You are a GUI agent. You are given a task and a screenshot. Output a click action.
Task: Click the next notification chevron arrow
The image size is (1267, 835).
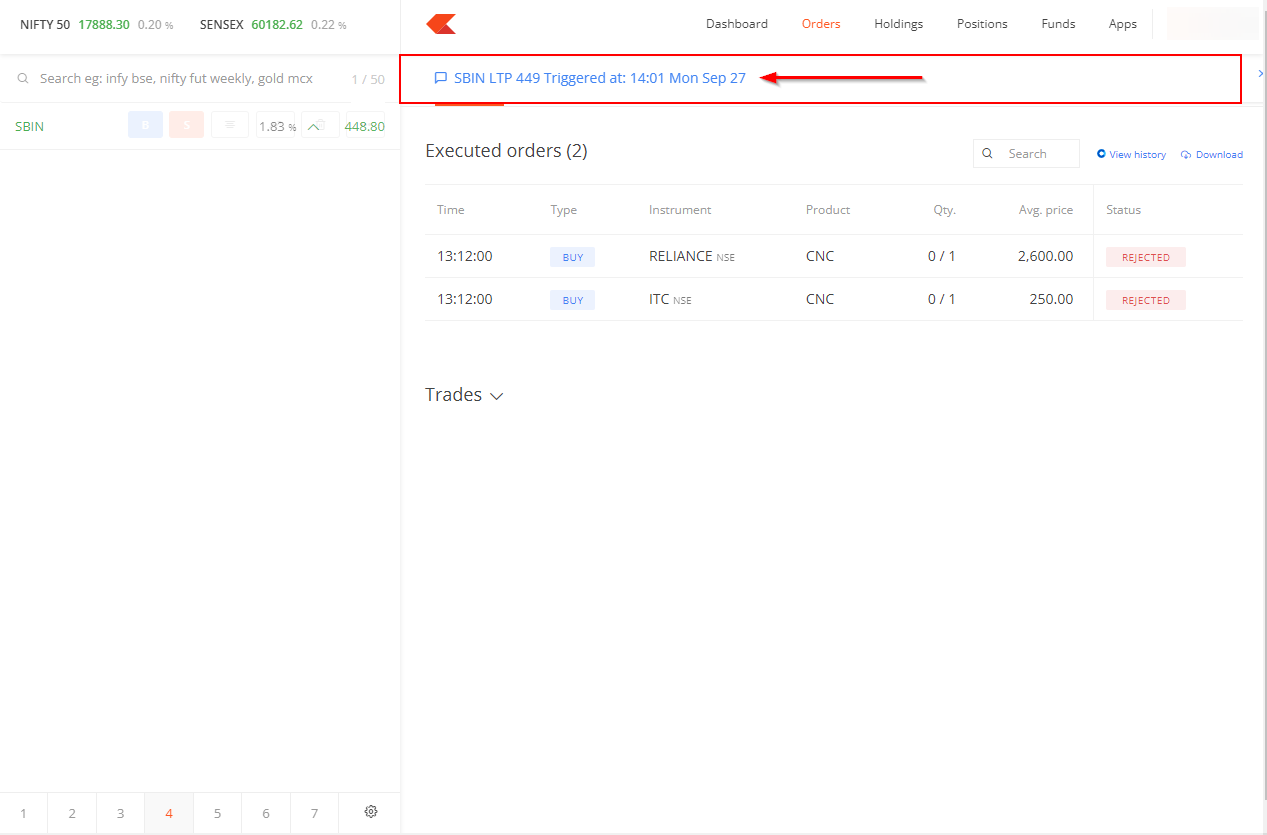[1261, 73]
